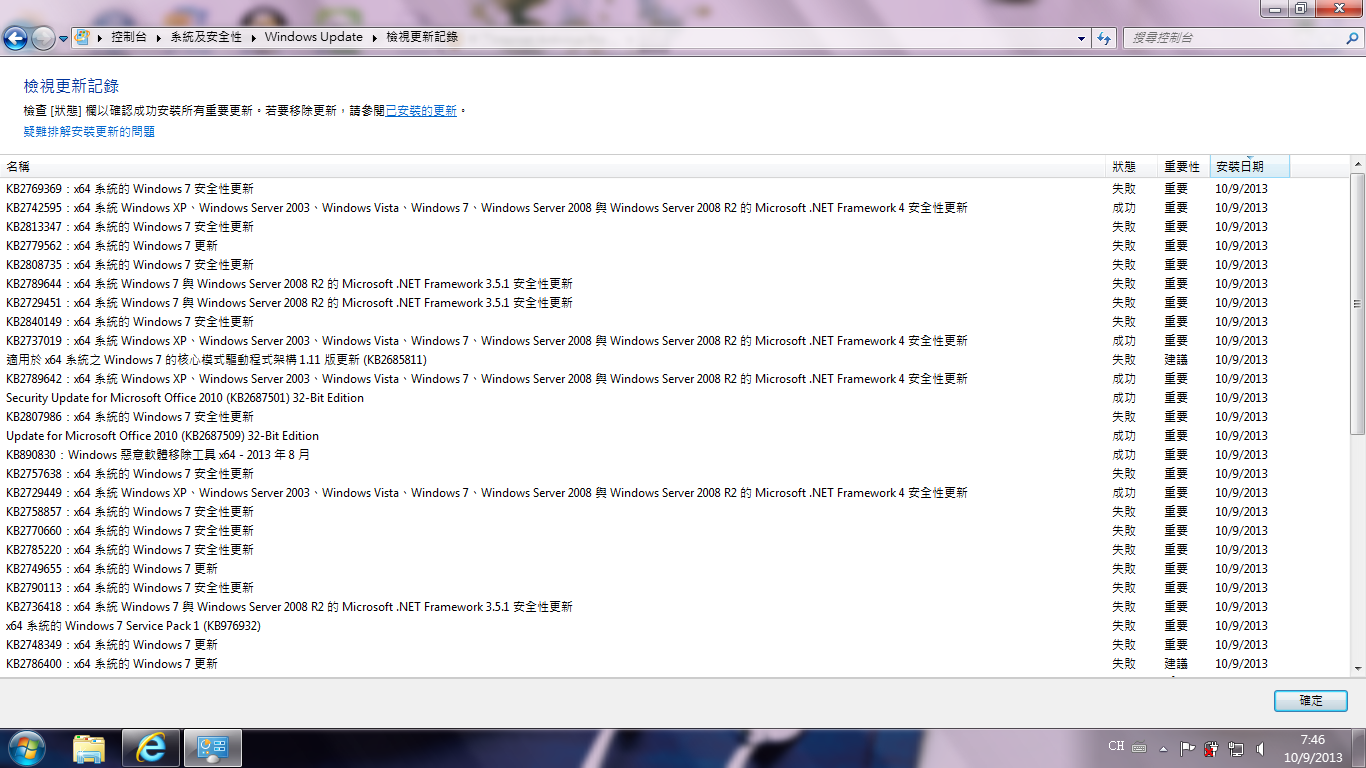Image resolution: width=1366 pixels, height=768 pixels.
Task: Click the Control Panel icon in address bar
Action: tap(83, 37)
